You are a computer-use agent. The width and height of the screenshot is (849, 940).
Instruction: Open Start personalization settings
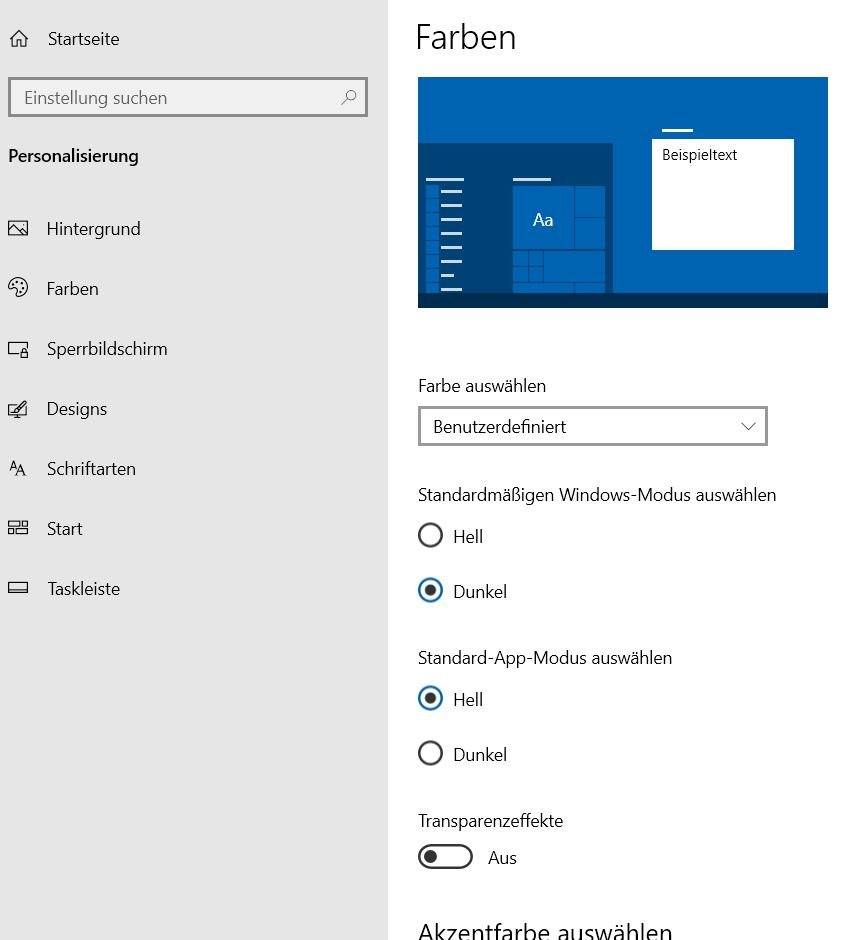[x=65, y=529]
